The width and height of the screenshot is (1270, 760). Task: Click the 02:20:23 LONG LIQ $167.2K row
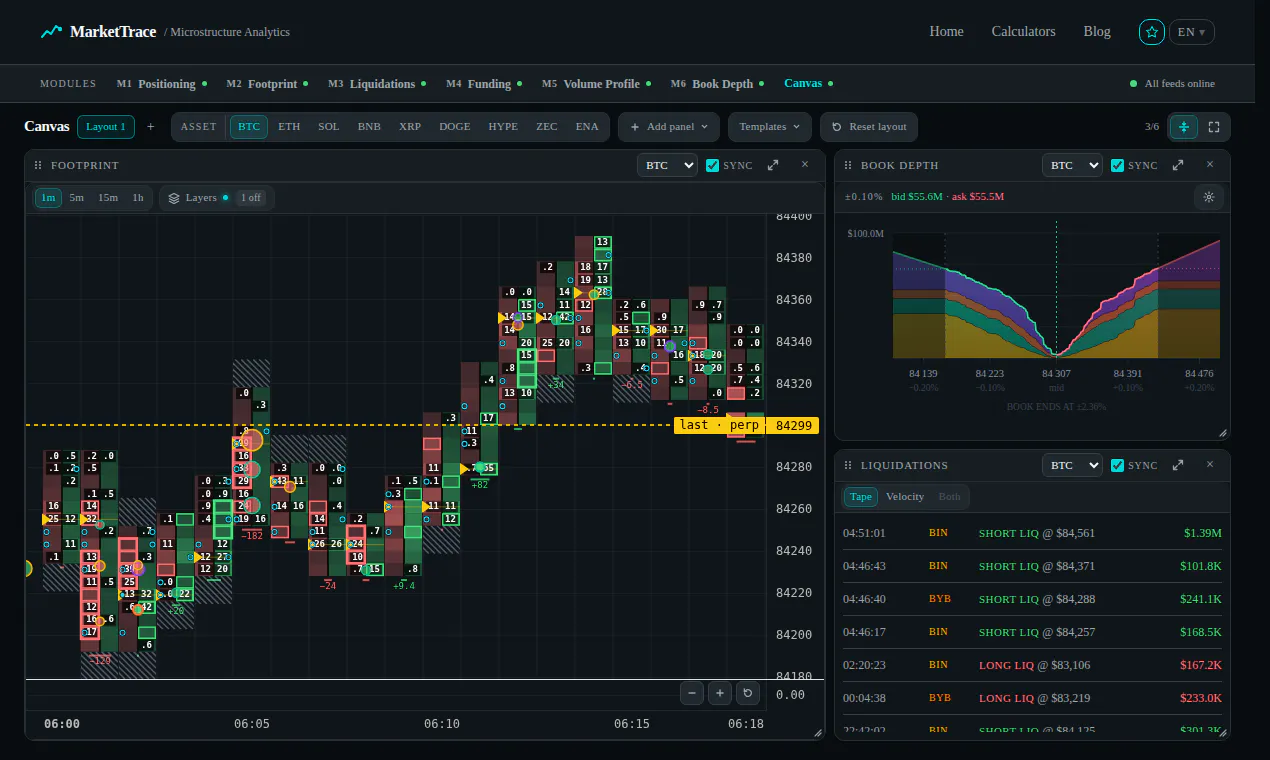tap(1032, 665)
